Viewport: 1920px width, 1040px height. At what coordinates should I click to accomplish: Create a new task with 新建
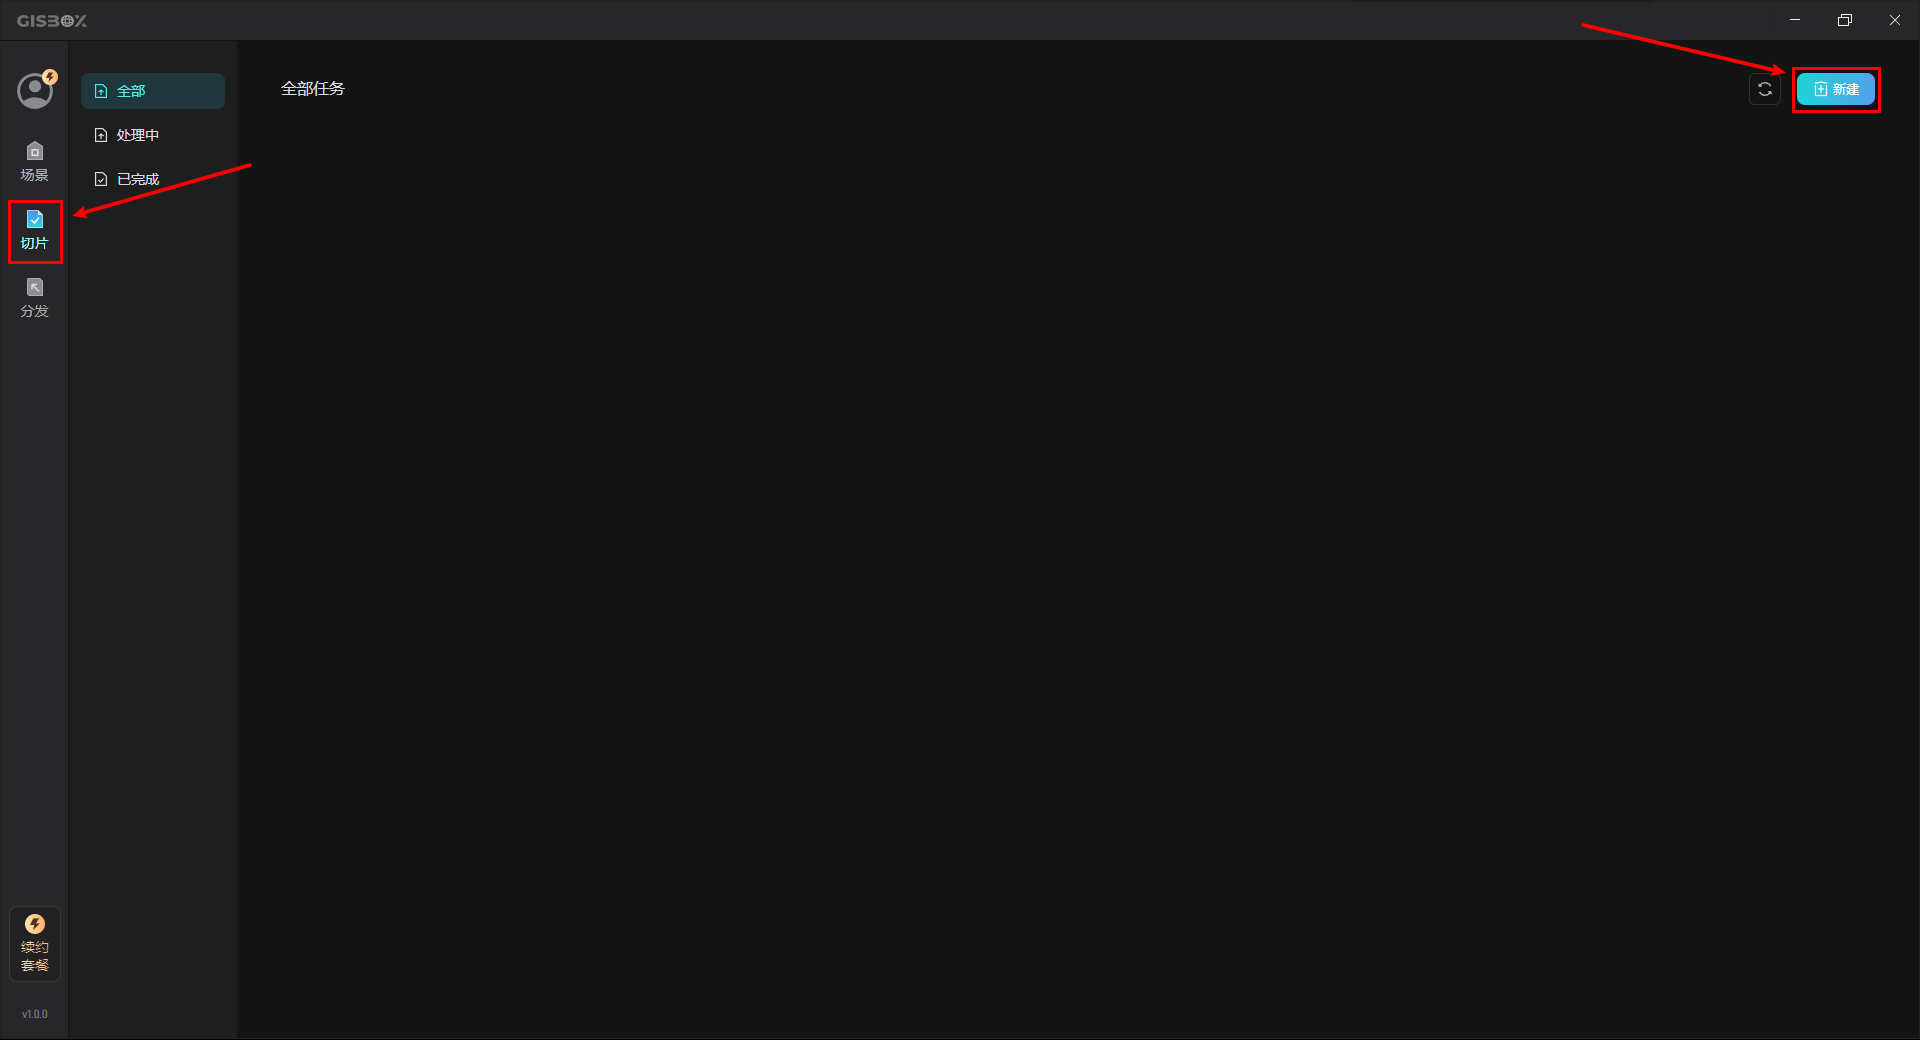1836,89
